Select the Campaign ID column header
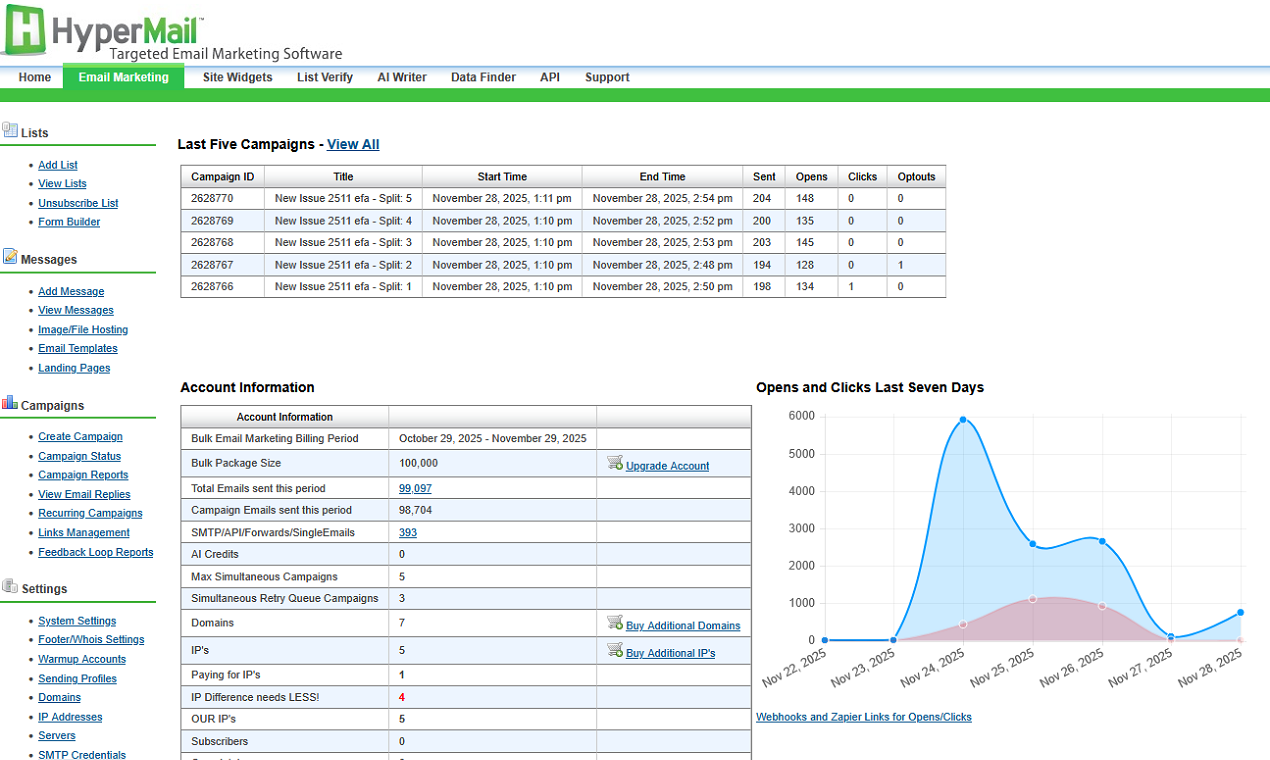 (222, 177)
